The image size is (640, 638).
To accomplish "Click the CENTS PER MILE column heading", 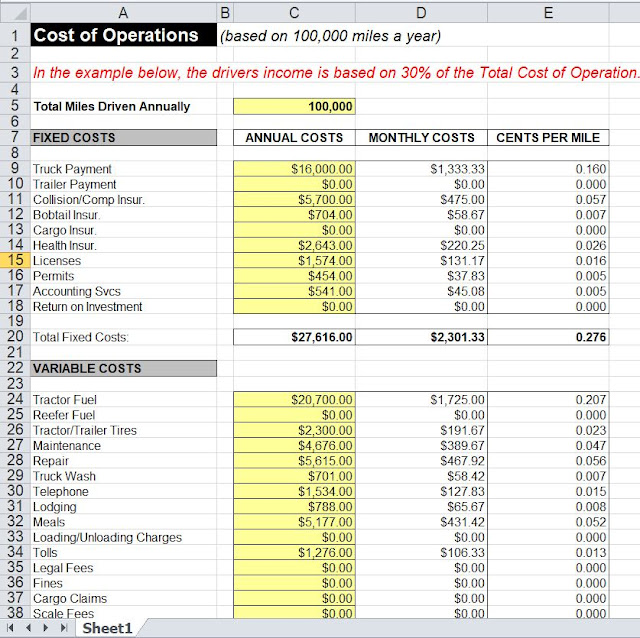I will pos(548,138).
